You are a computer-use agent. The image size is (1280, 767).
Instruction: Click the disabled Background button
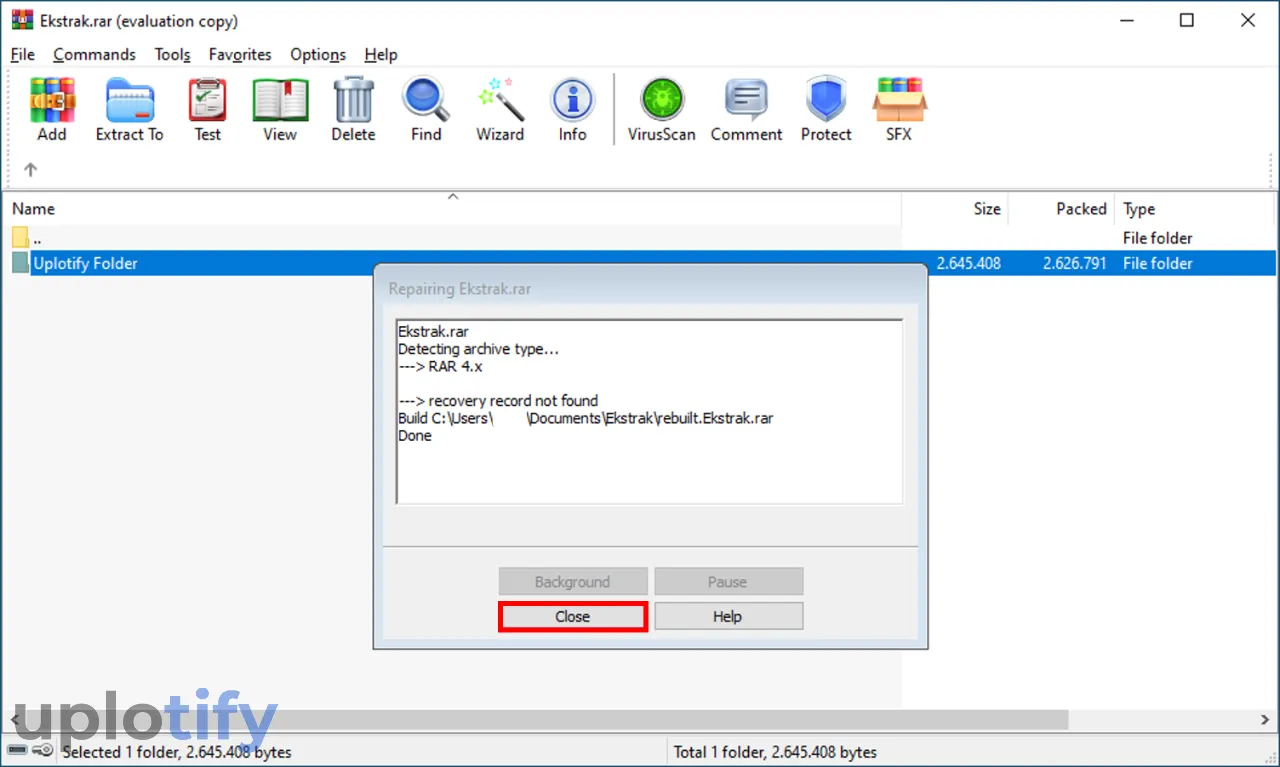pyautogui.click(x=572, y=581)
